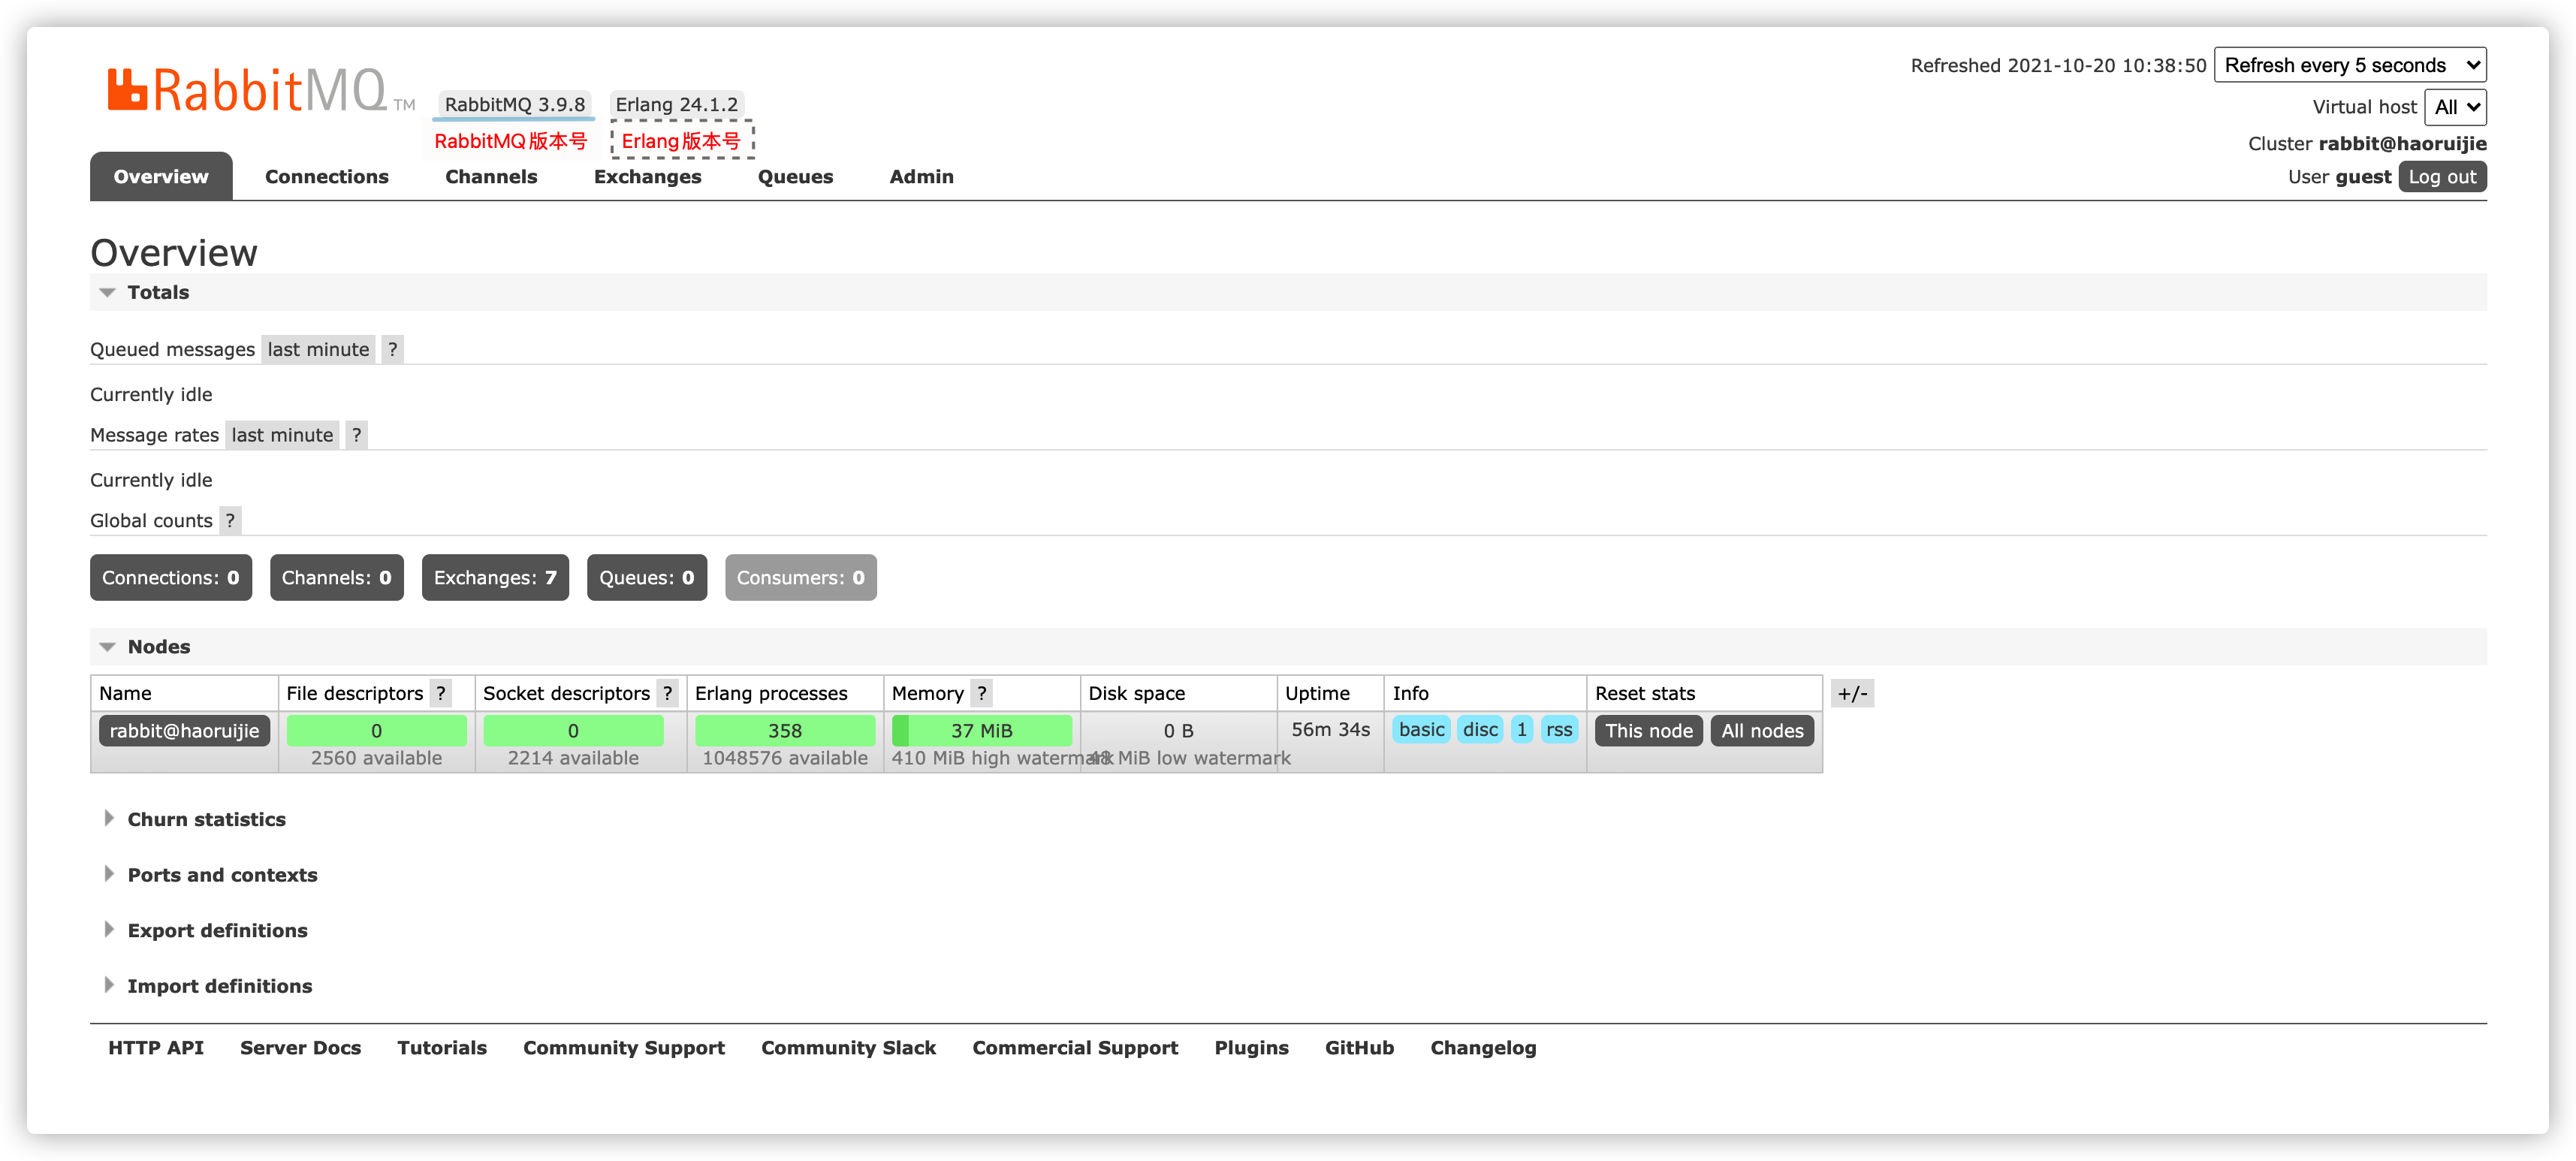Image resolution: width=2576 pixels, height=1161 pixels.
Task: Click the basic info tag
Action: click(x=1422, y=730)
